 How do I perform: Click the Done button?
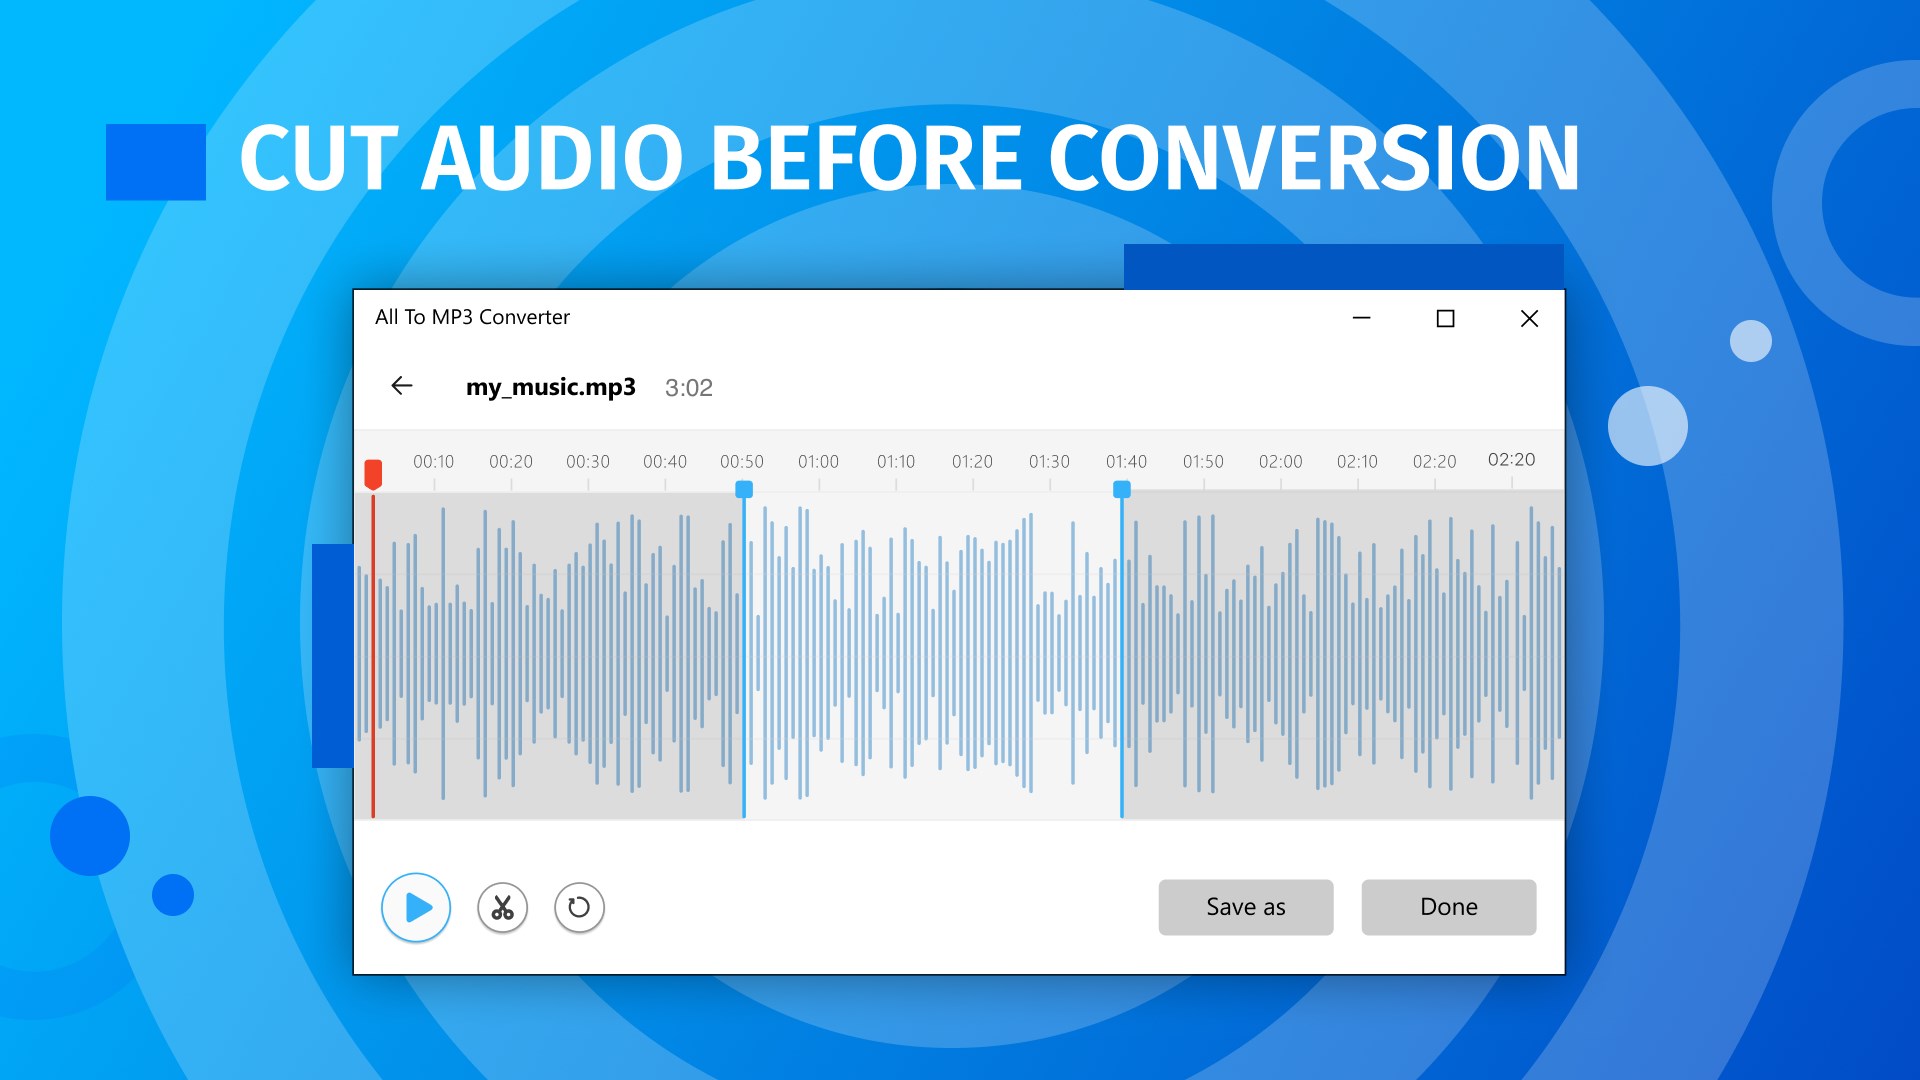(x=1448, y=907)
